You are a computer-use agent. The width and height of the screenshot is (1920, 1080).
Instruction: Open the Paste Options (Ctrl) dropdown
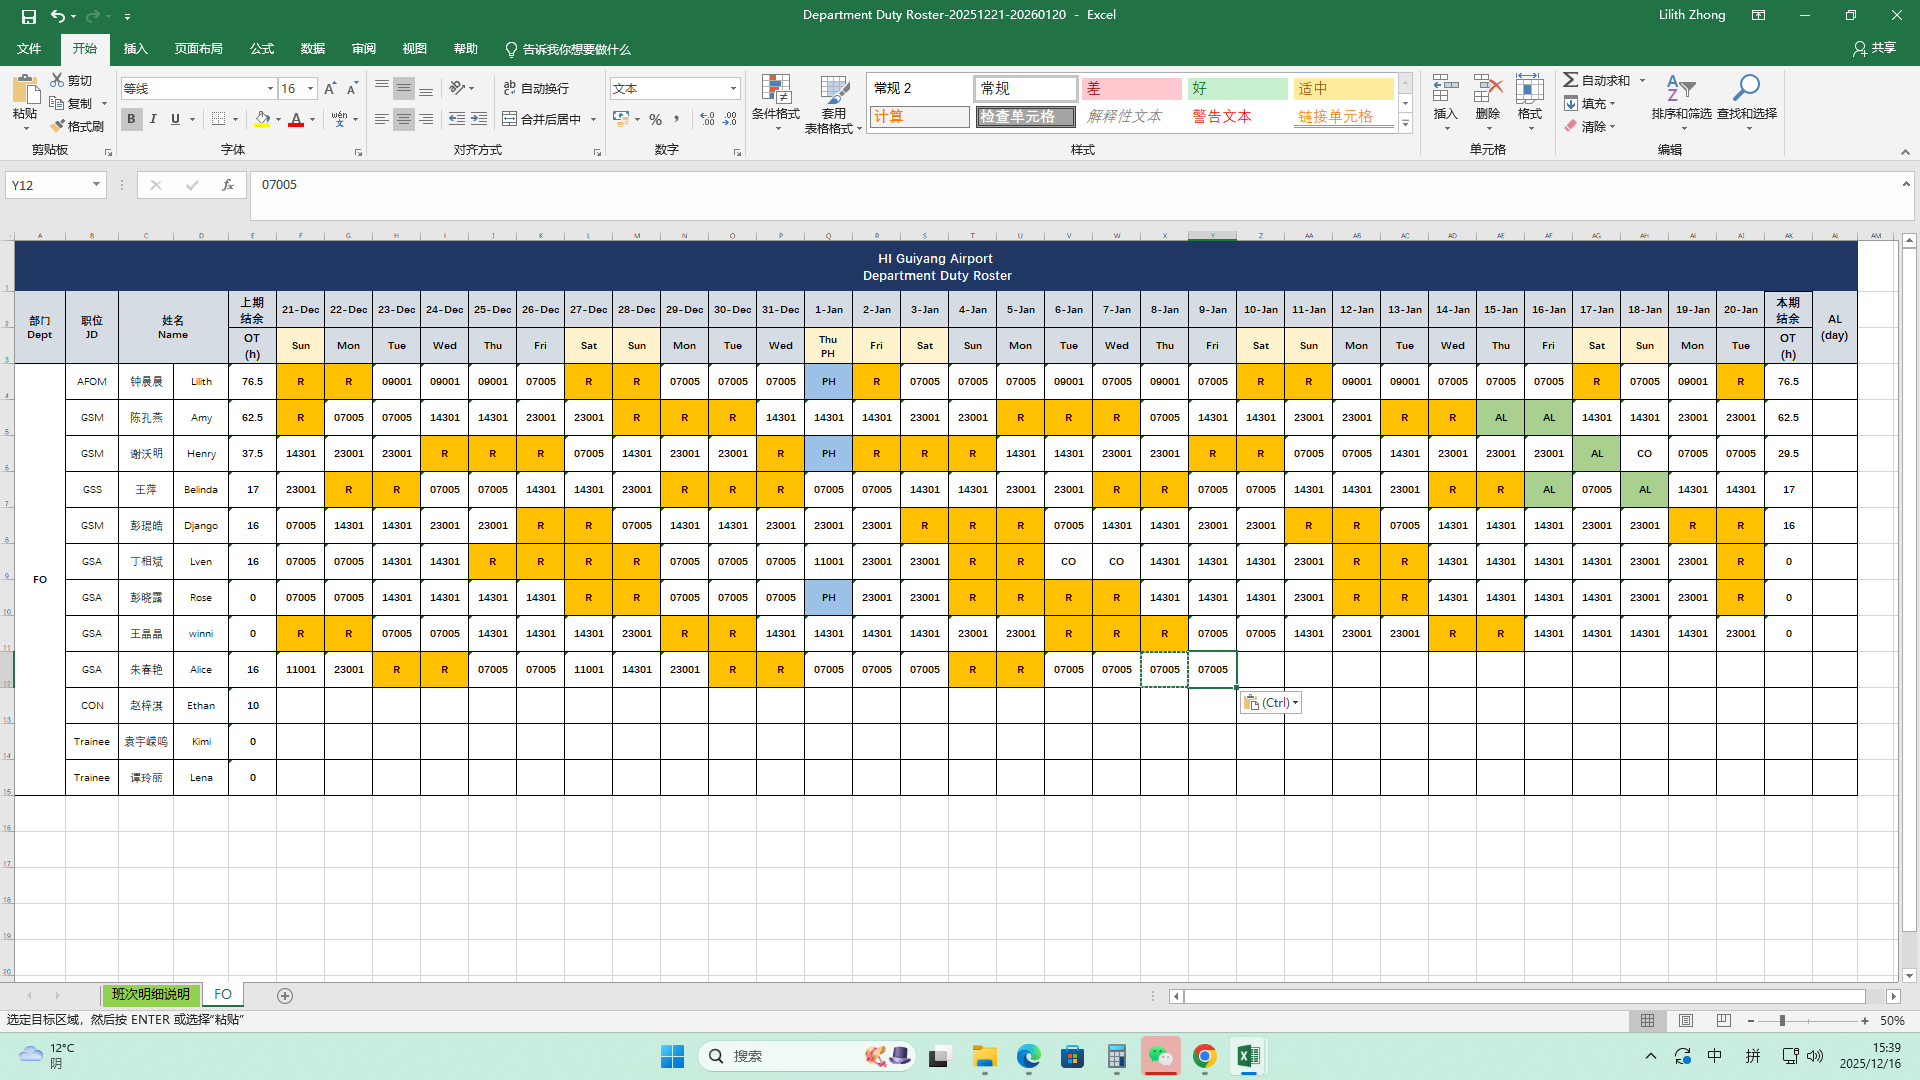point(1271,703)
